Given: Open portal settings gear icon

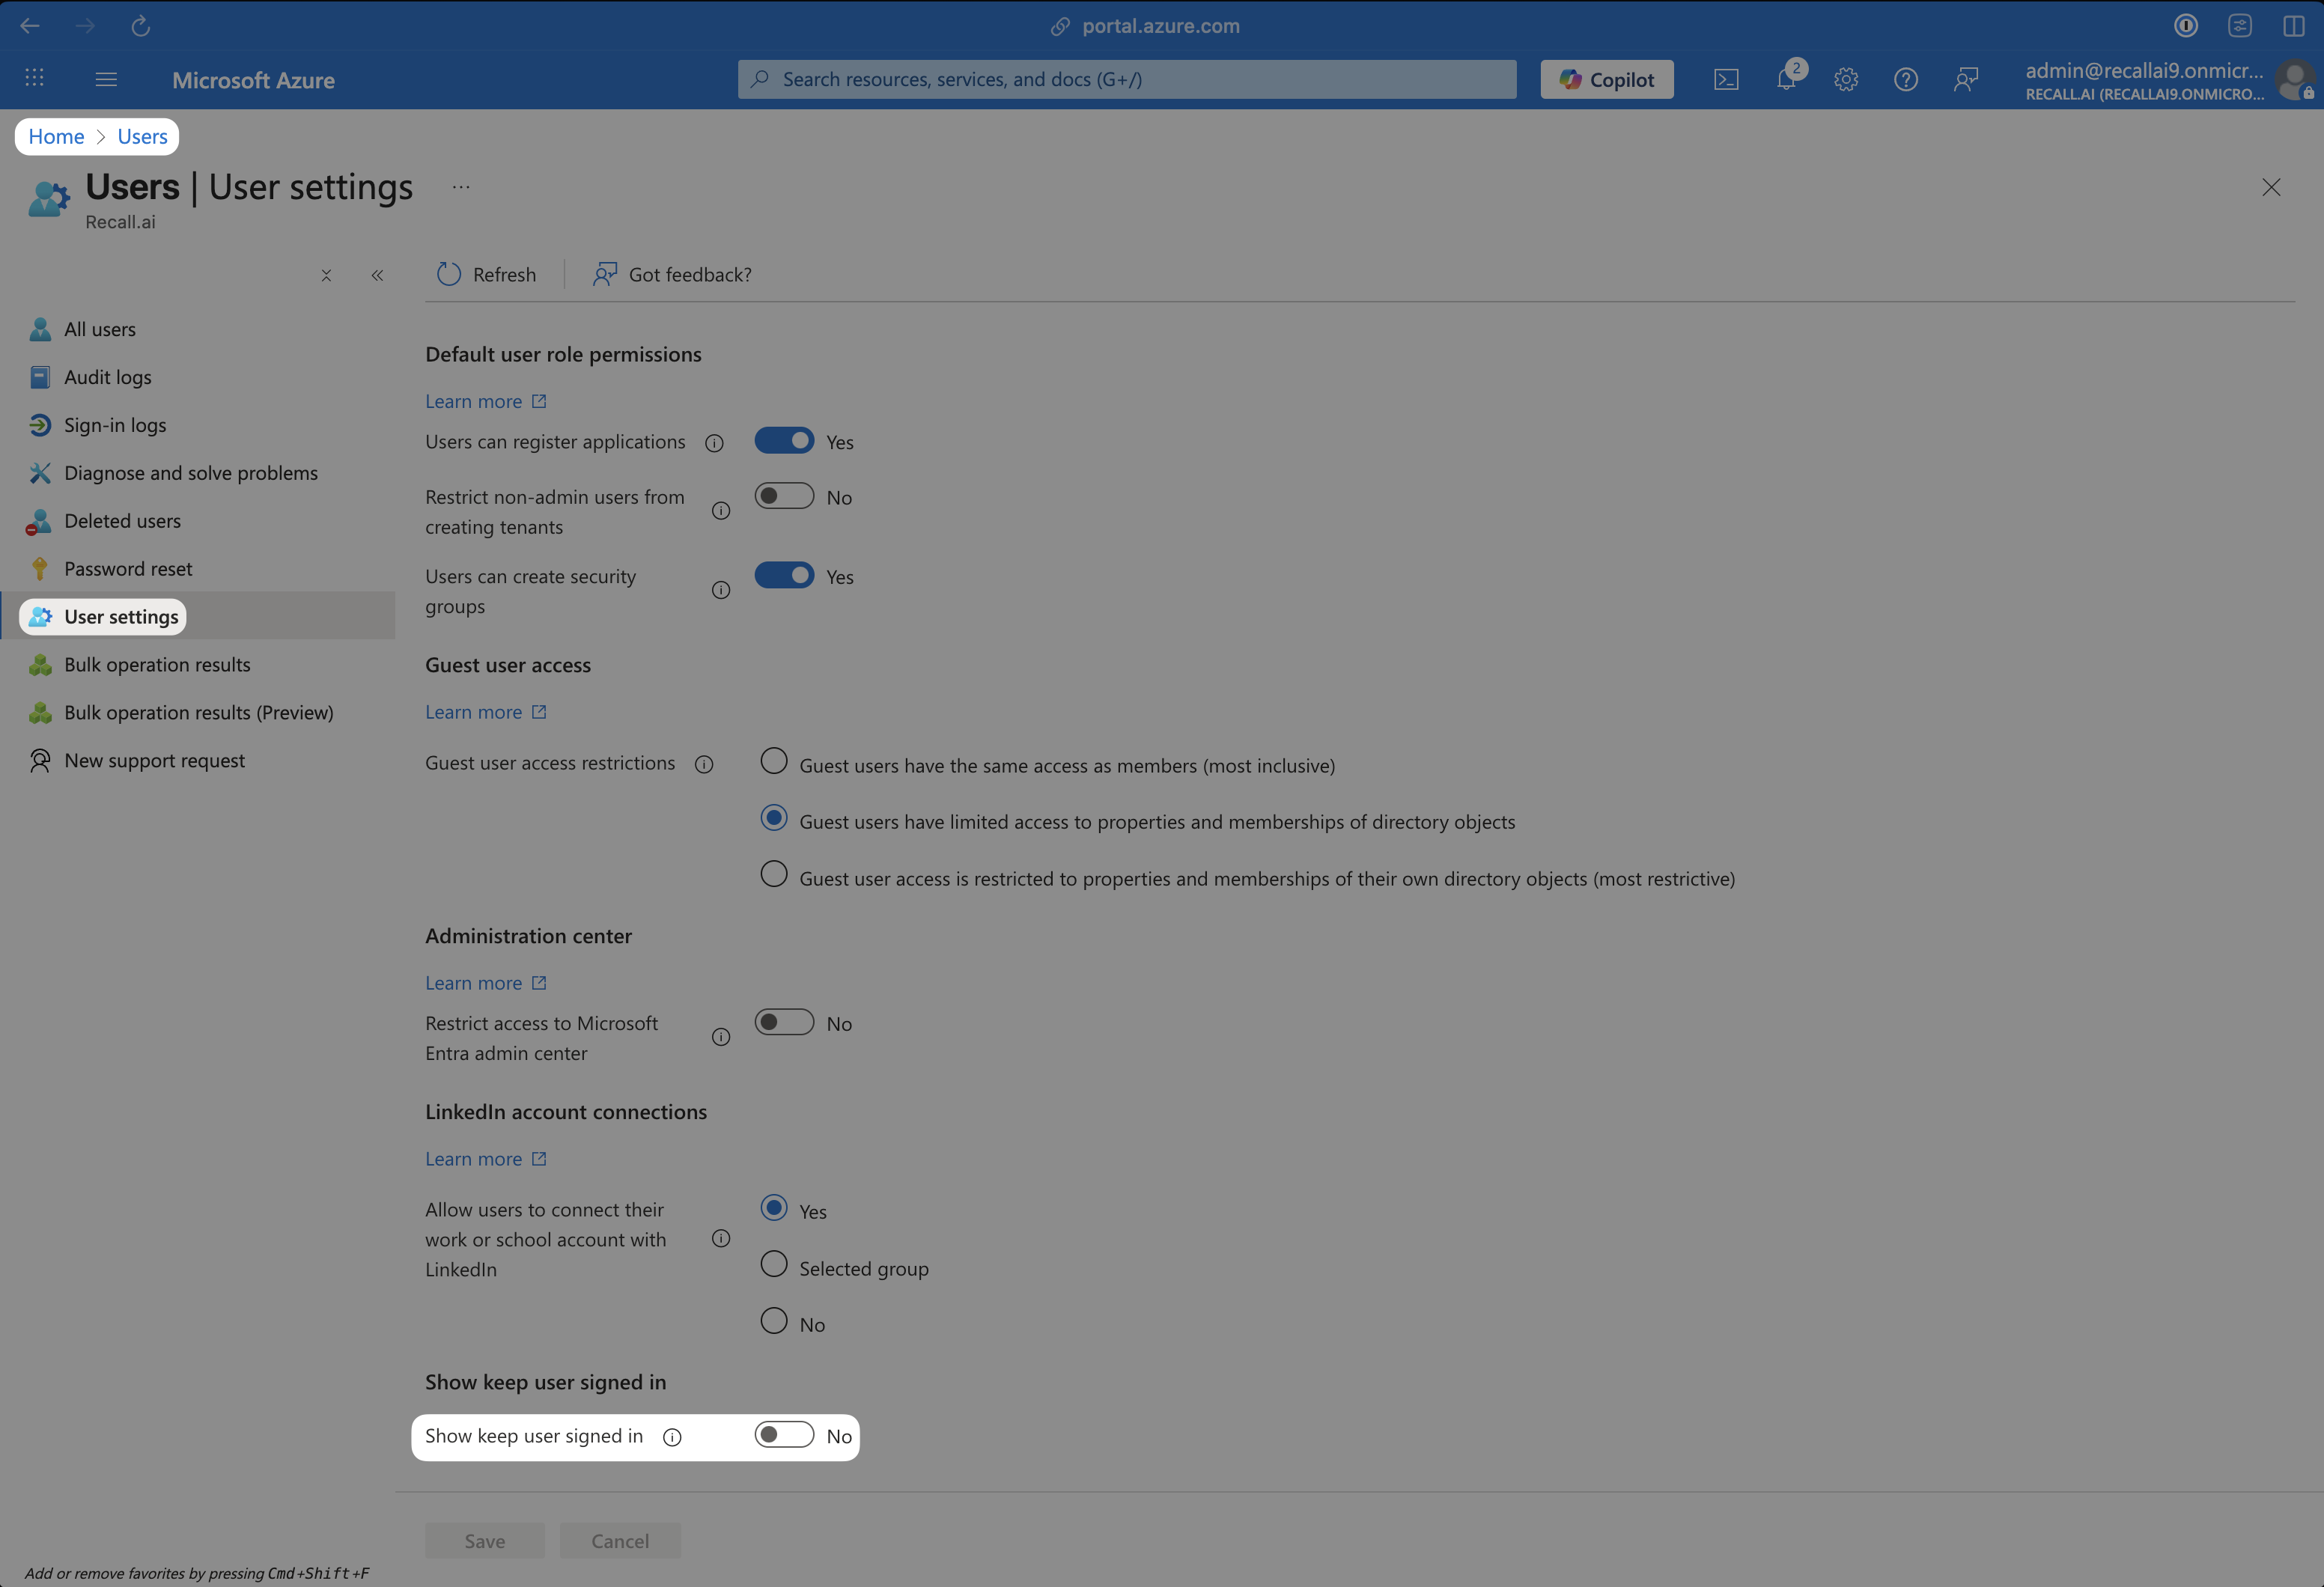Looking at the screenshot, I should pos(1846,79).
